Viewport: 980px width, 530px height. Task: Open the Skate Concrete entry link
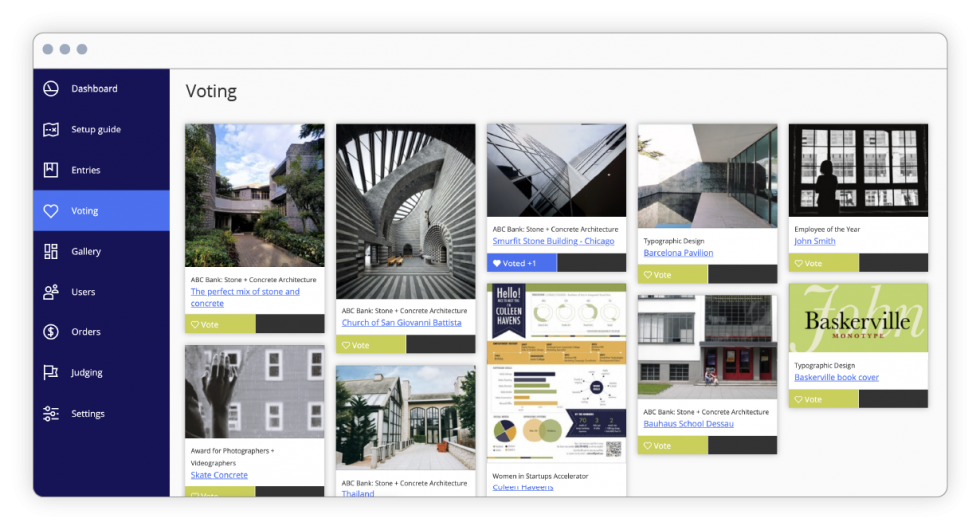[x=219, y=475]
